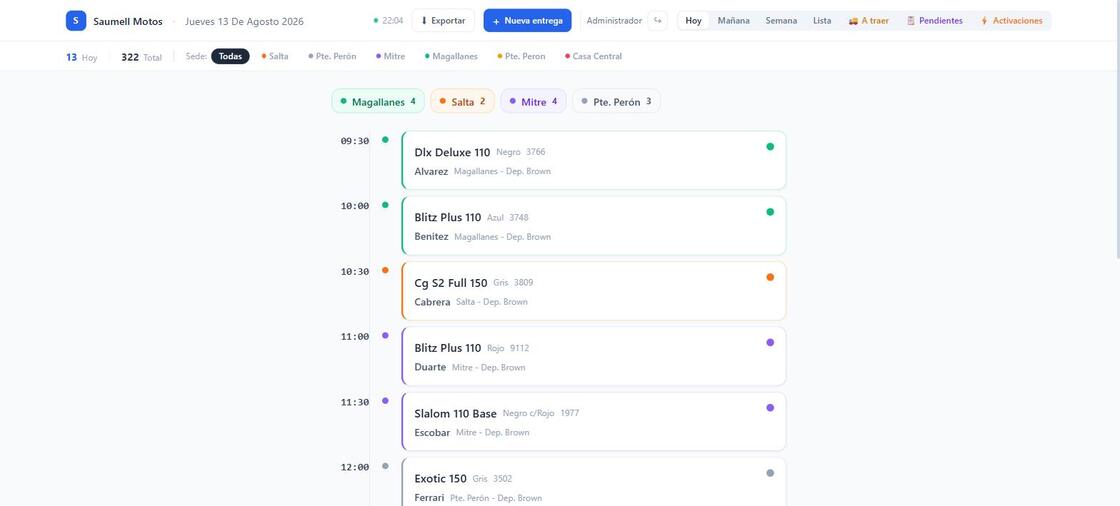Filter by Mitre in the sede bar
Viewport: 1120px width, 506px height.
coord(390,56)
